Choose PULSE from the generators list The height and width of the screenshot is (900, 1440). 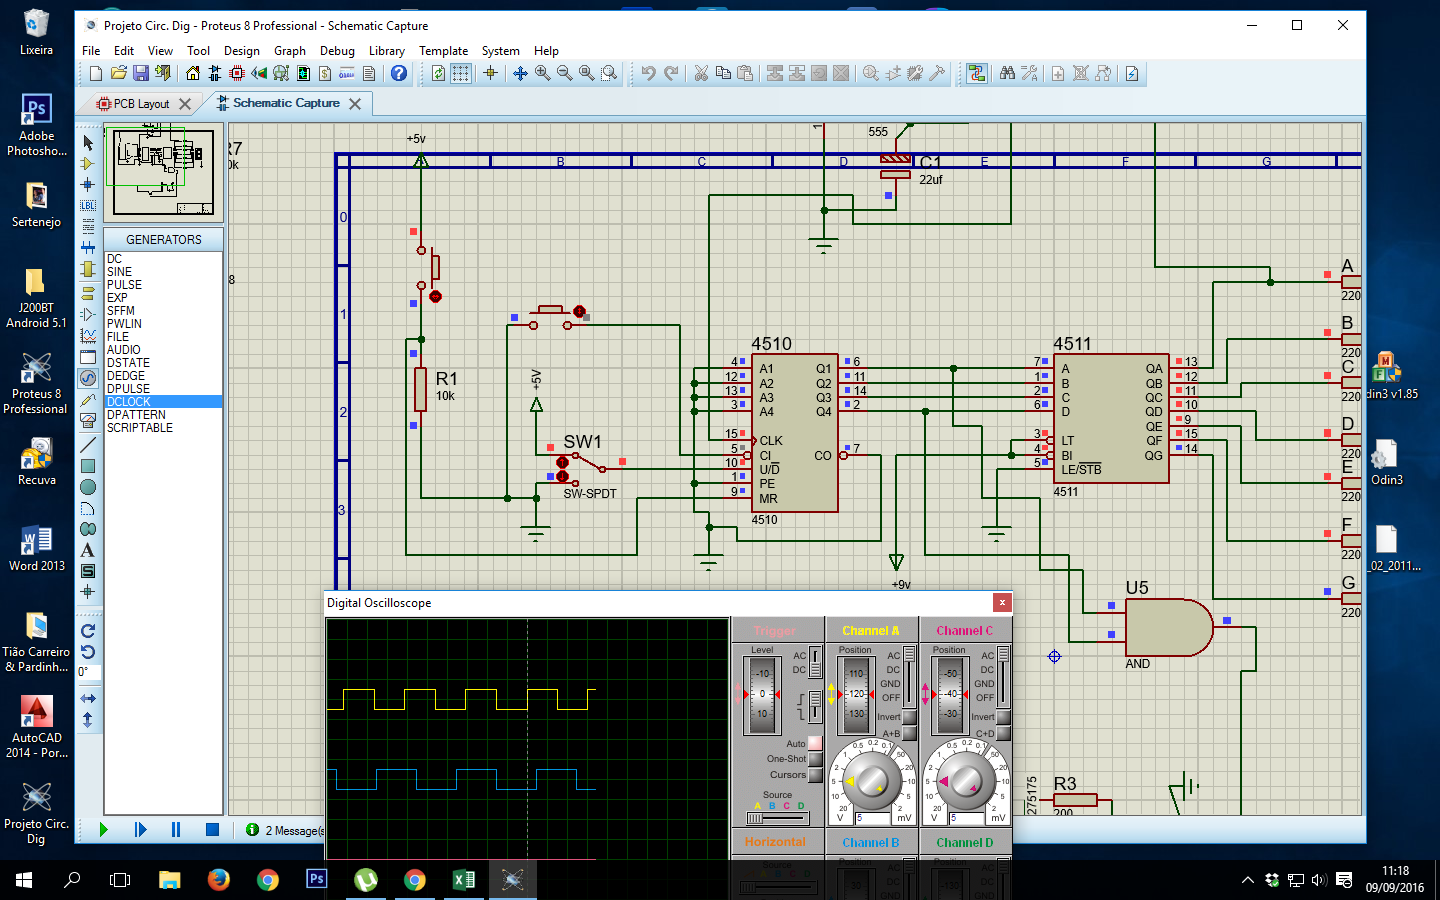pos(163,285)
